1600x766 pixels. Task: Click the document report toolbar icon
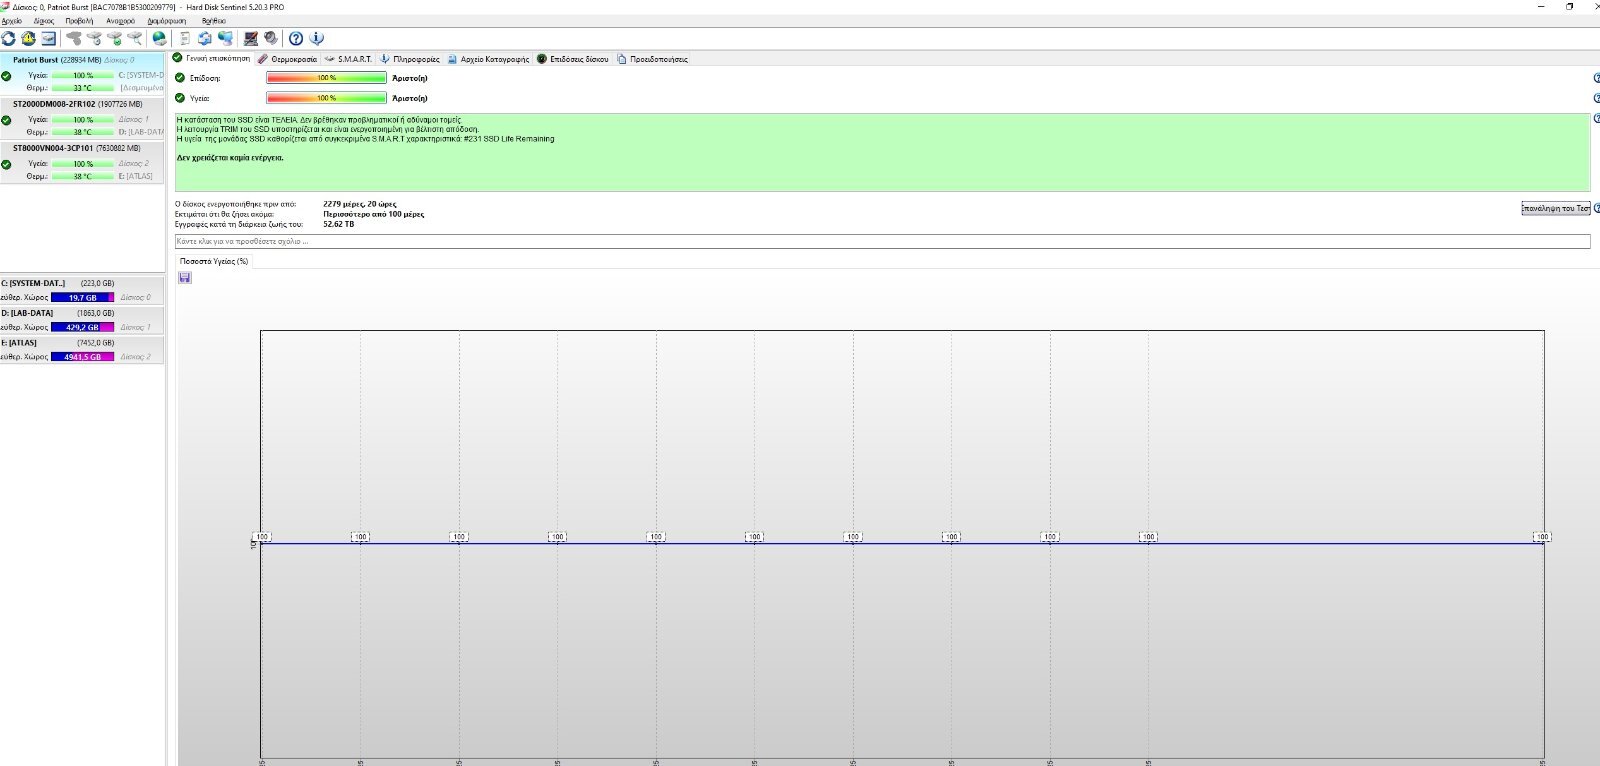pyautogui.click(x=185, y=38)
